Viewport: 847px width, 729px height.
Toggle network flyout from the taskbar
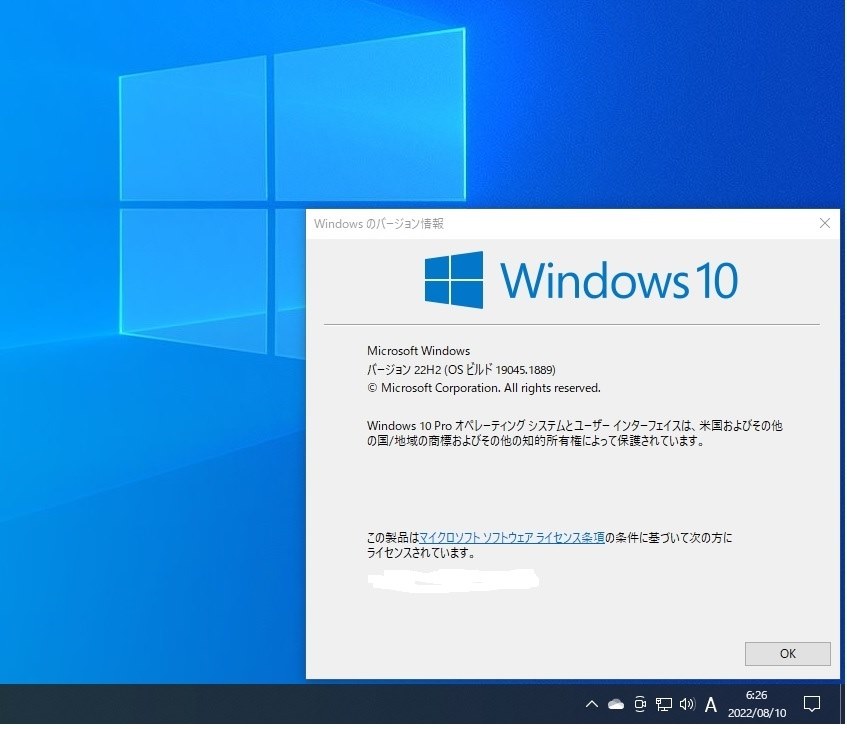pos(662,704)
